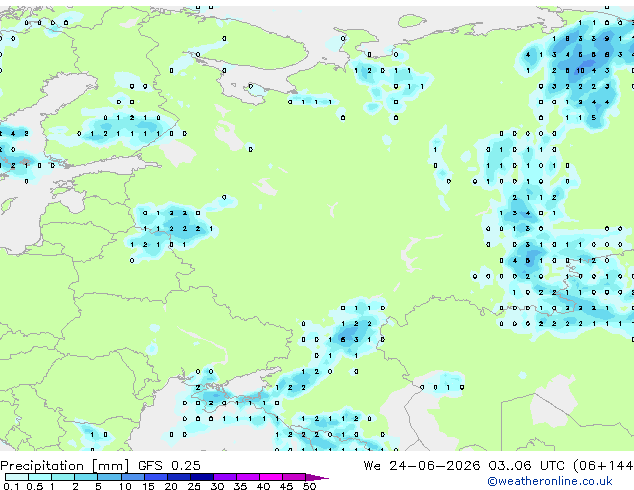Click the over-50 mm arrow tip of legend
Image resolution: width=634 pixels, height=490 pixels.
click(317, 477)
